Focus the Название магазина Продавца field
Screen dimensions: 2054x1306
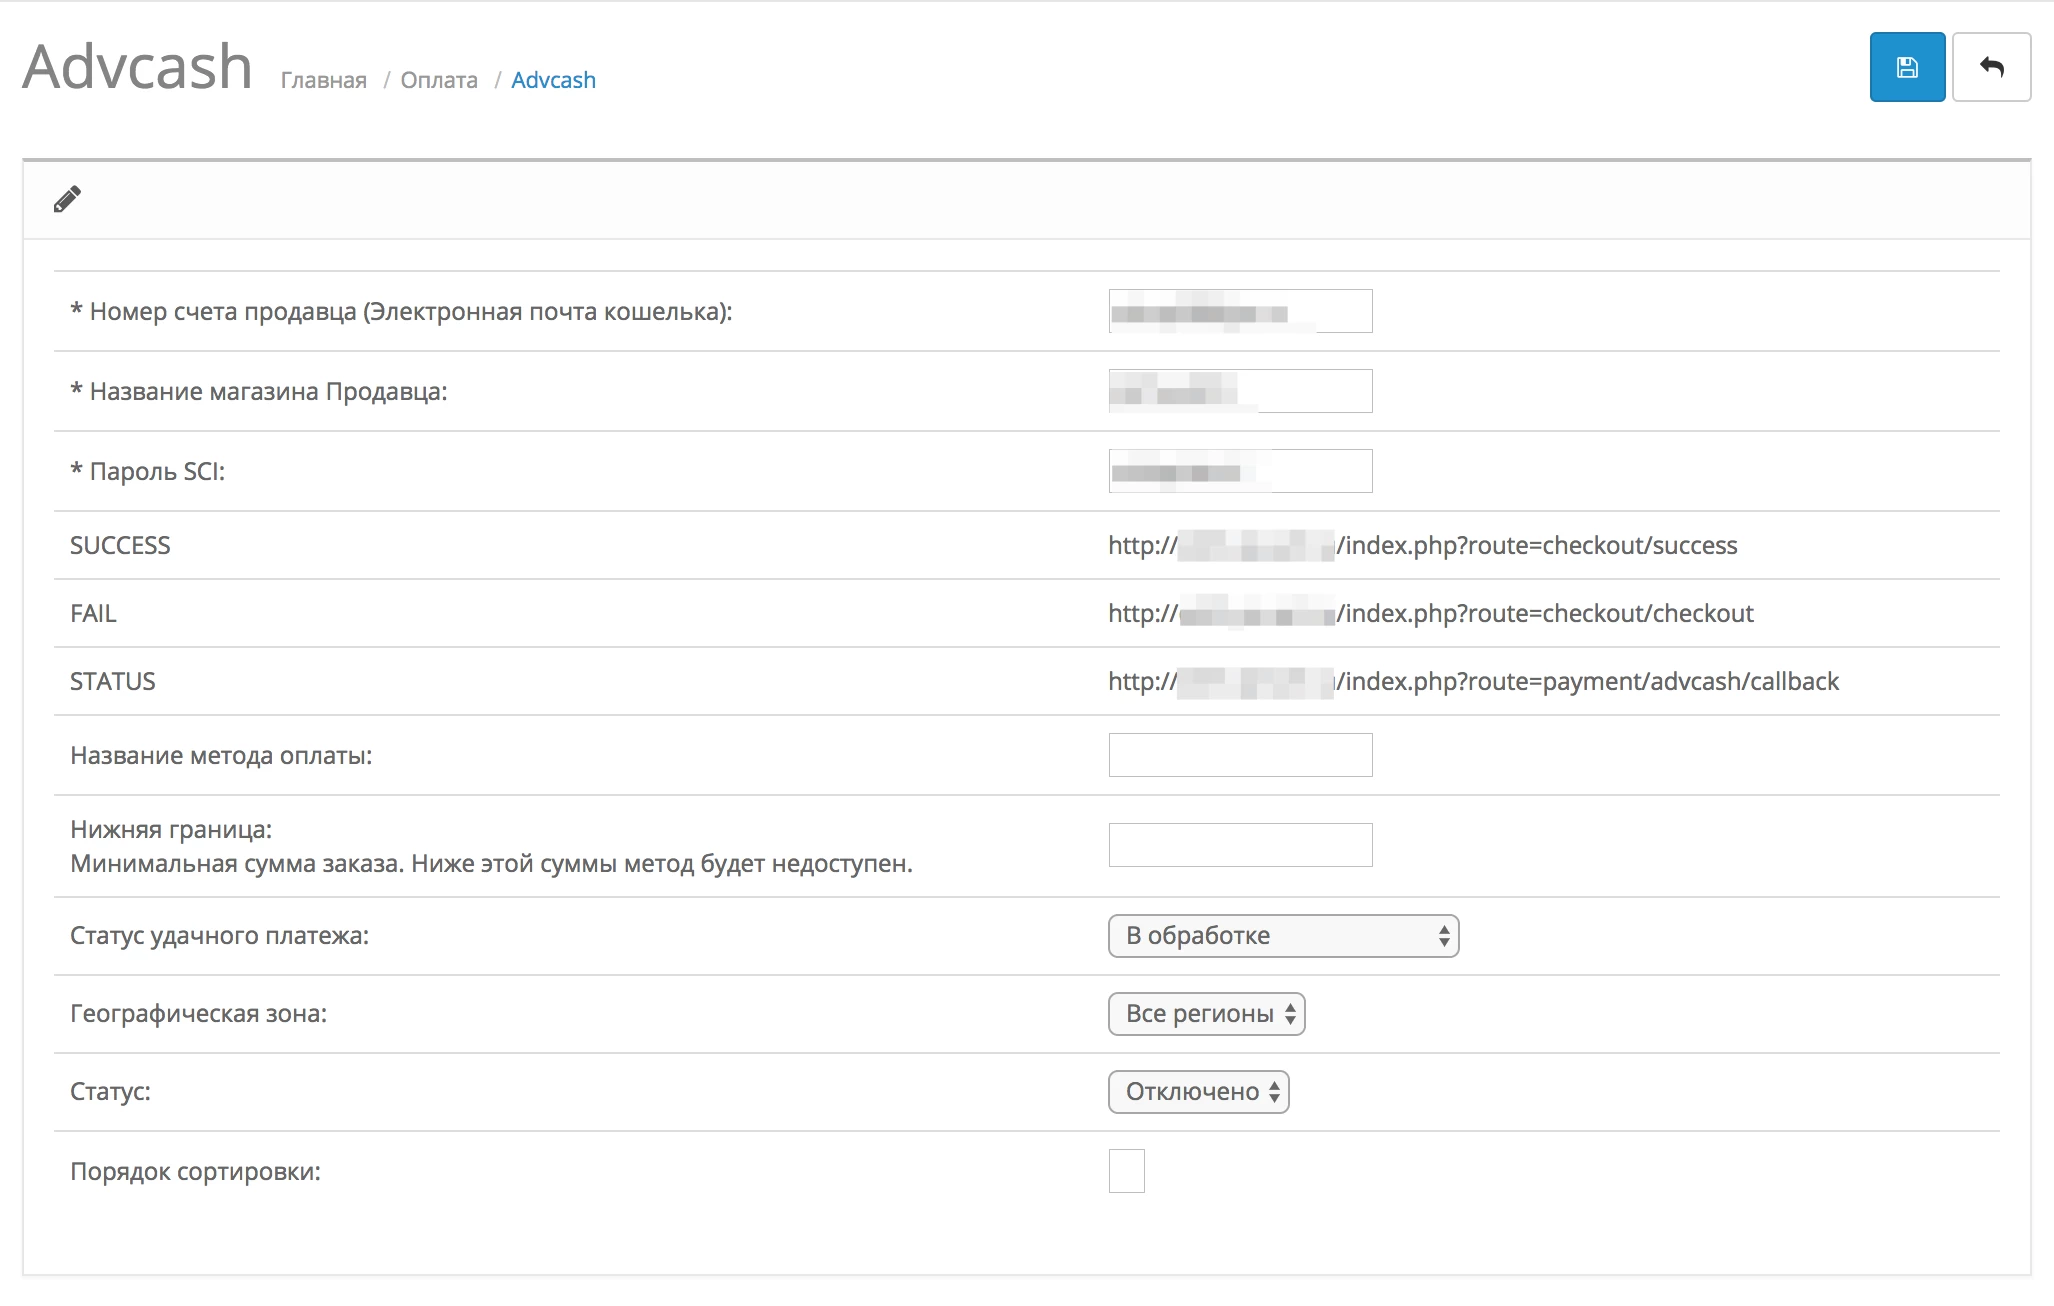point(1240,391)
